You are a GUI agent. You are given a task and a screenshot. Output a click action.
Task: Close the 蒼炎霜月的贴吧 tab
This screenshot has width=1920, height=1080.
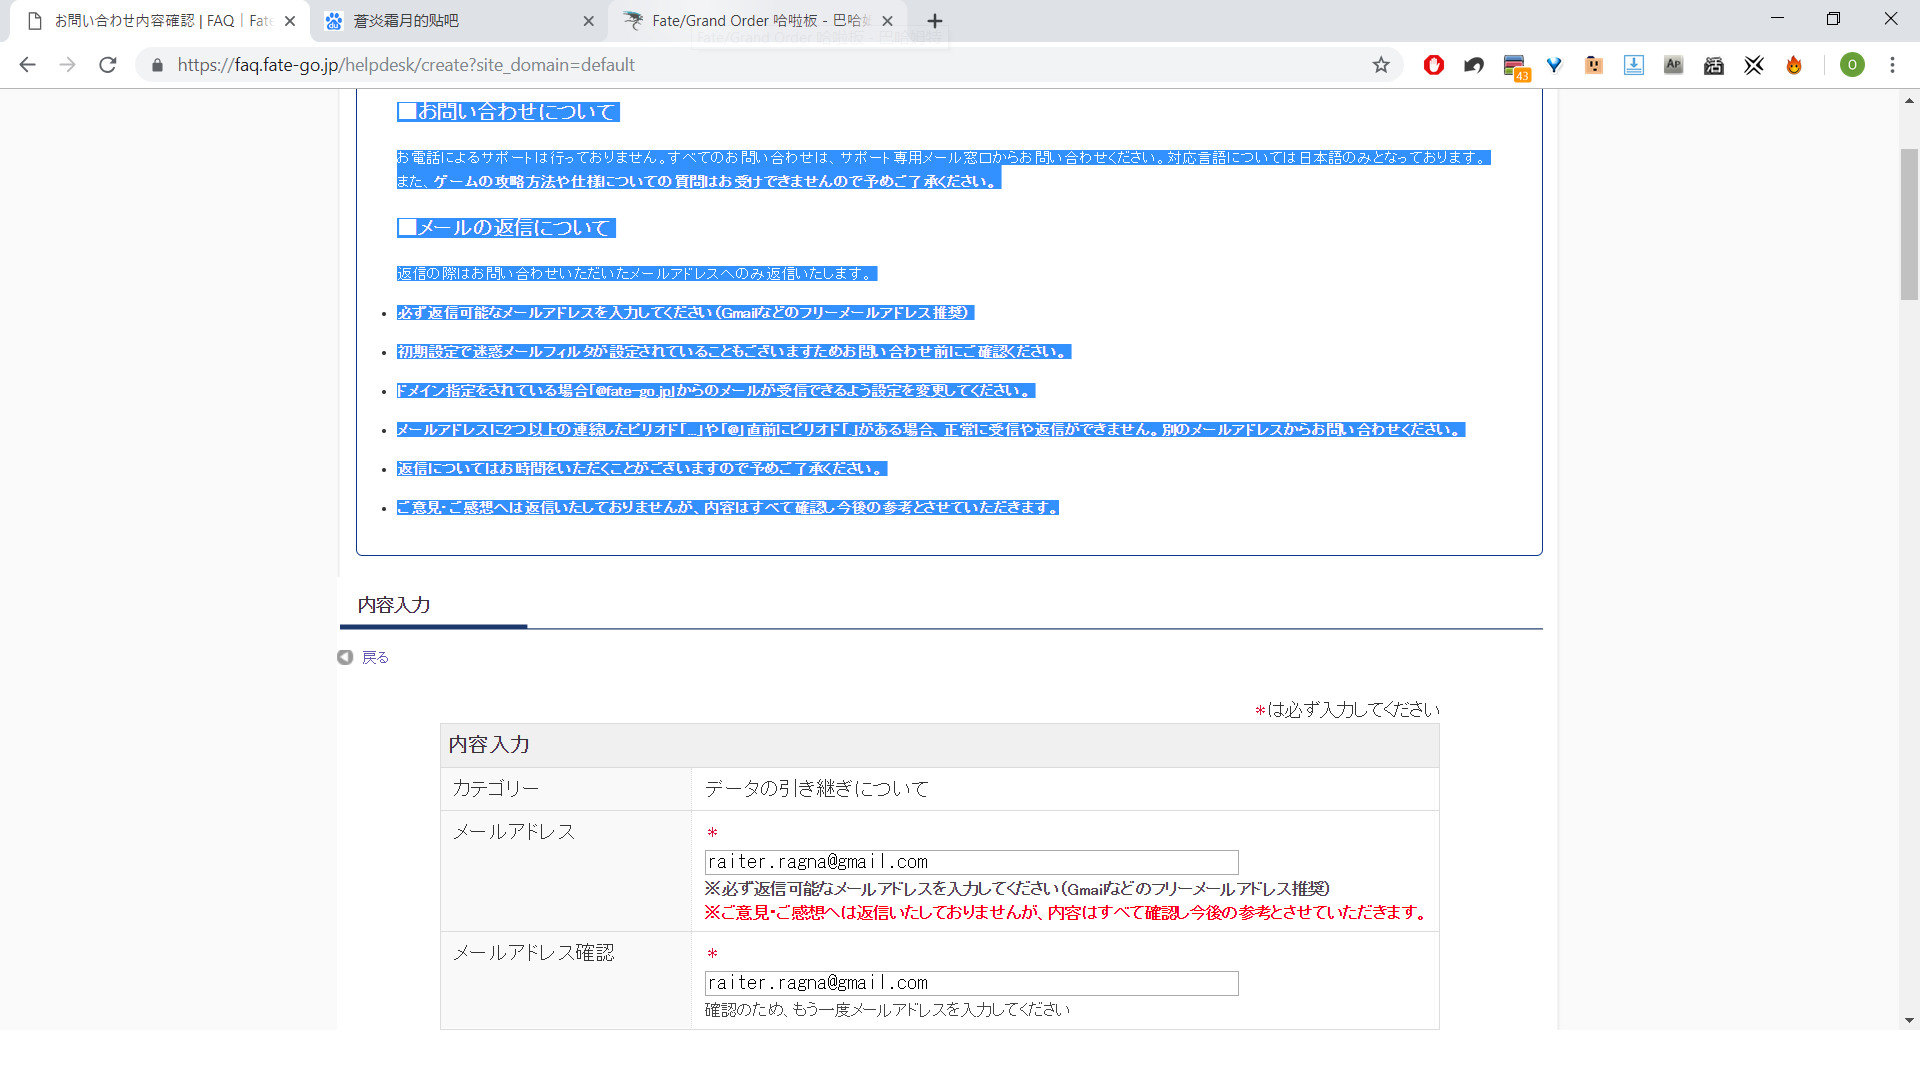(x=588, y=21)
